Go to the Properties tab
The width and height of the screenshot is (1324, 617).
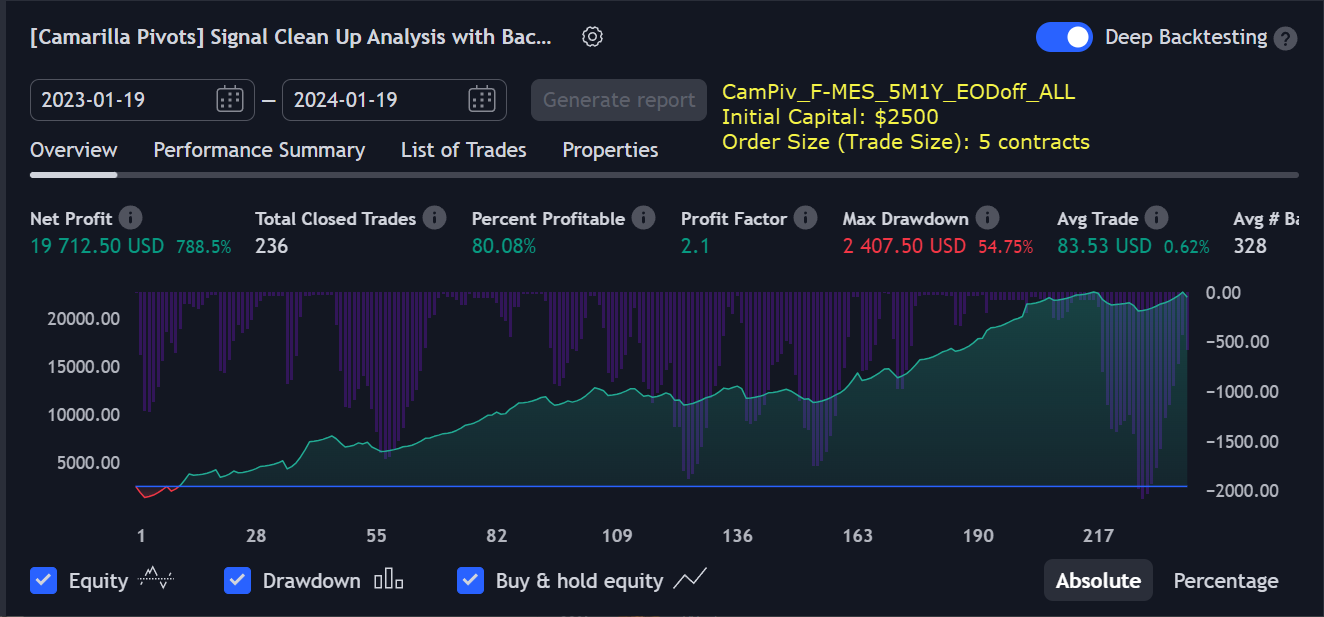tap(610, 150)
